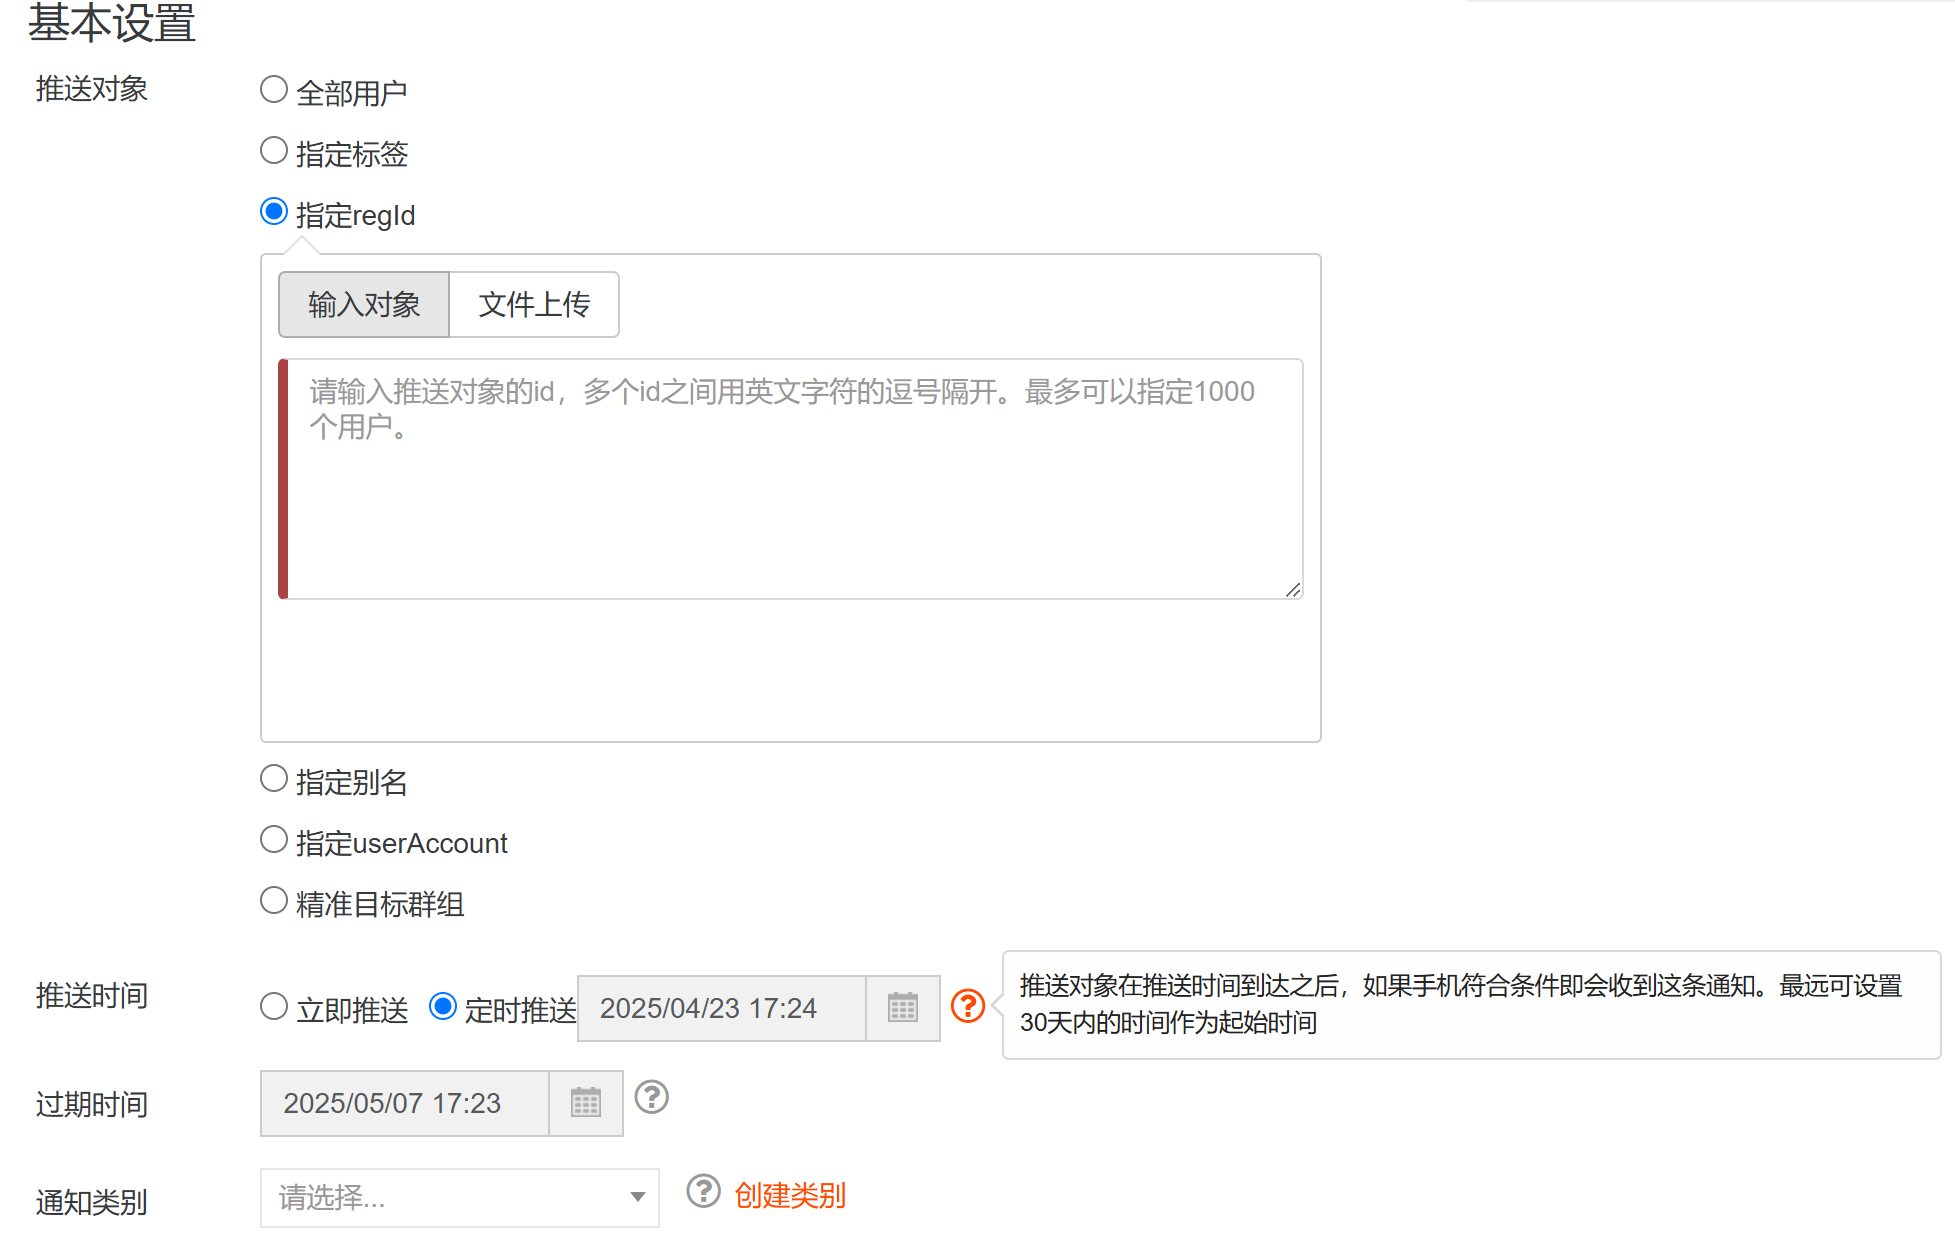Viewport: 1955px width, 1249px height.
Task: Select the 指定标签 radio option
Action: tap(274, 151)
